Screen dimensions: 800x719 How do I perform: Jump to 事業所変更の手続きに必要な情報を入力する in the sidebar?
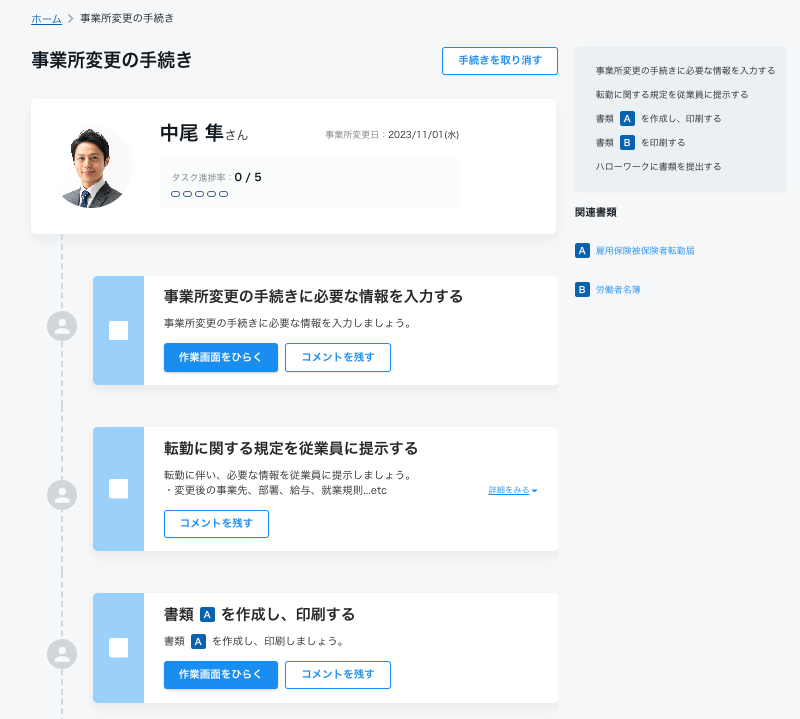[685, 70]
